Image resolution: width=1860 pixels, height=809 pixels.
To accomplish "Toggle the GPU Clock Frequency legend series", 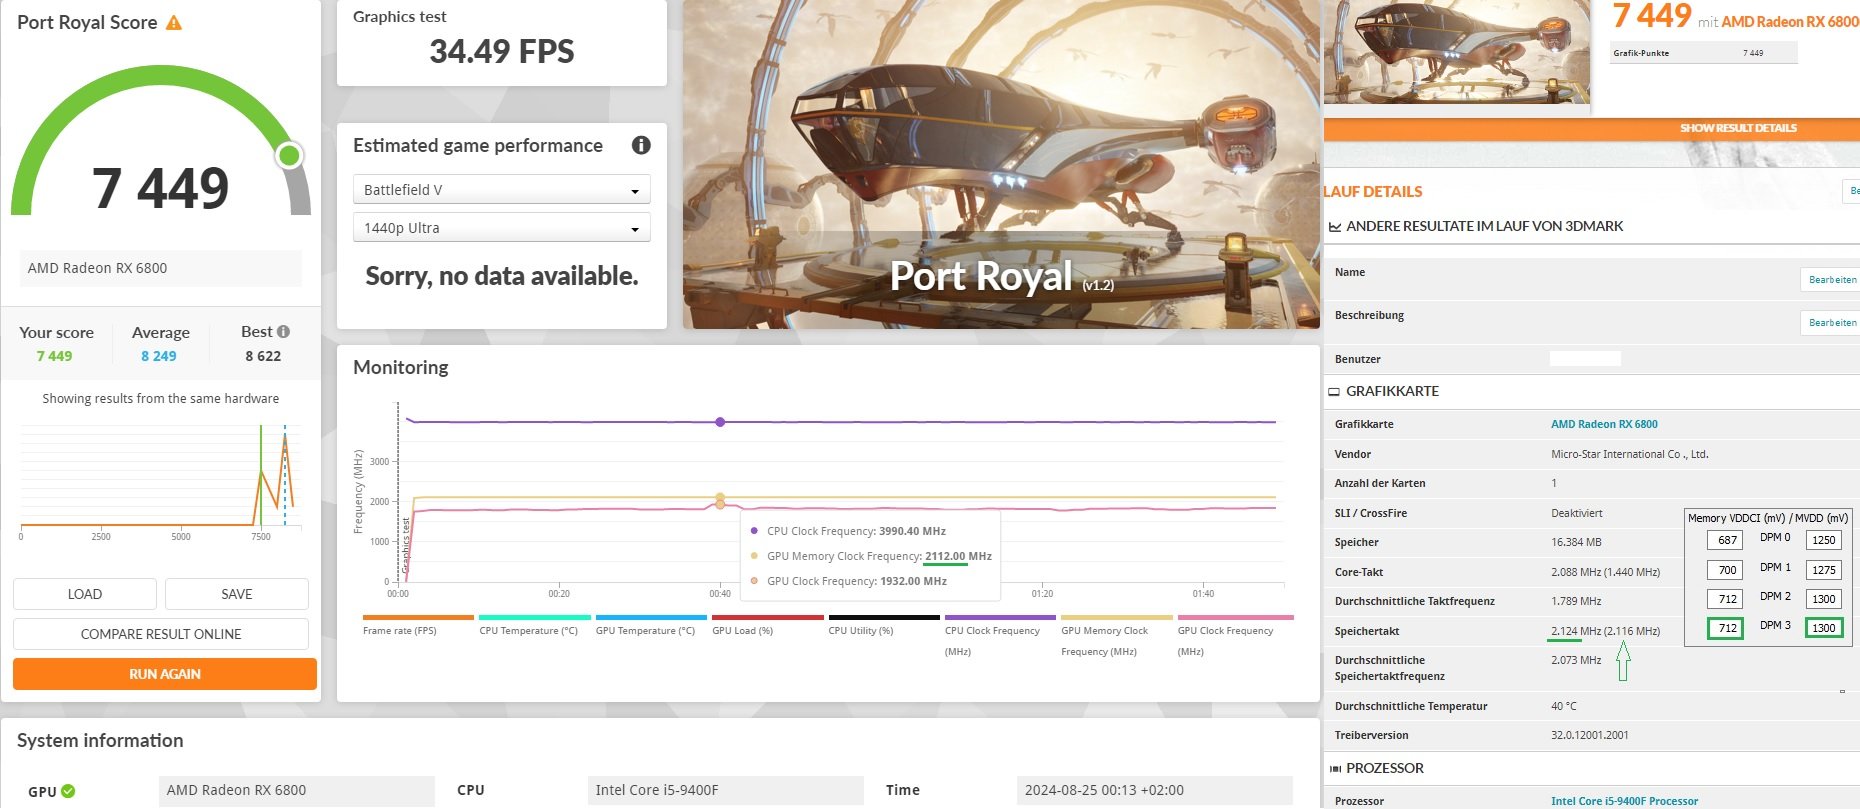I will coord(1235,635).
